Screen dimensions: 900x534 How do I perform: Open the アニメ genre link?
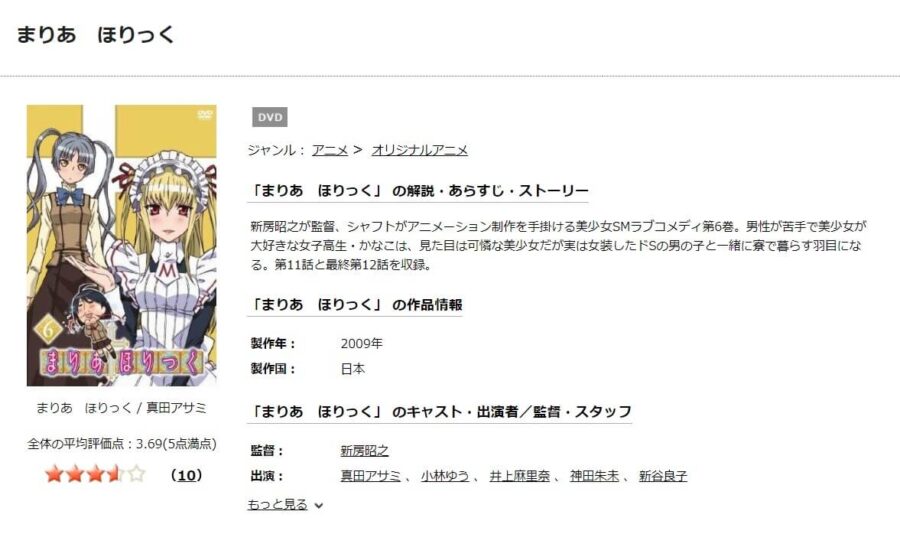tap(330, 150)
